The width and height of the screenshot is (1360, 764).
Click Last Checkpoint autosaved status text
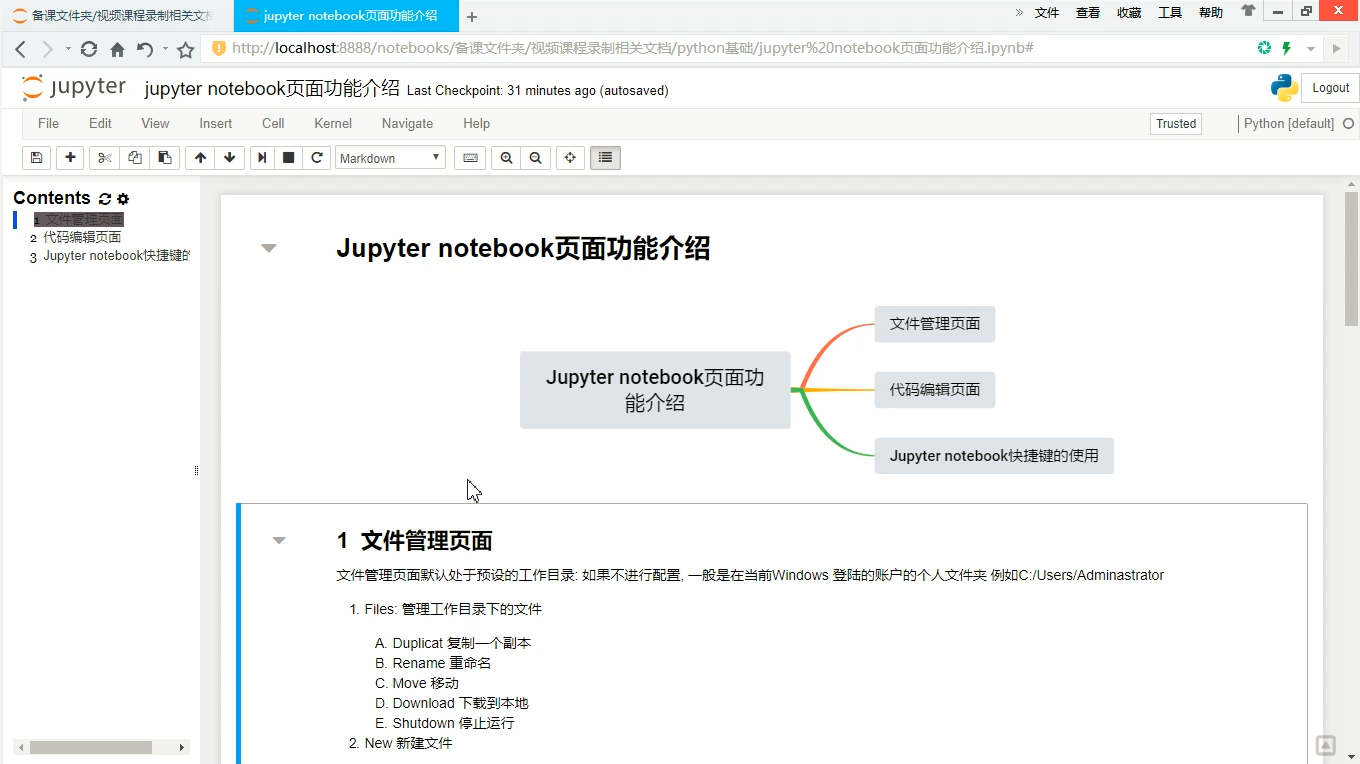click(x=538, y=90)
